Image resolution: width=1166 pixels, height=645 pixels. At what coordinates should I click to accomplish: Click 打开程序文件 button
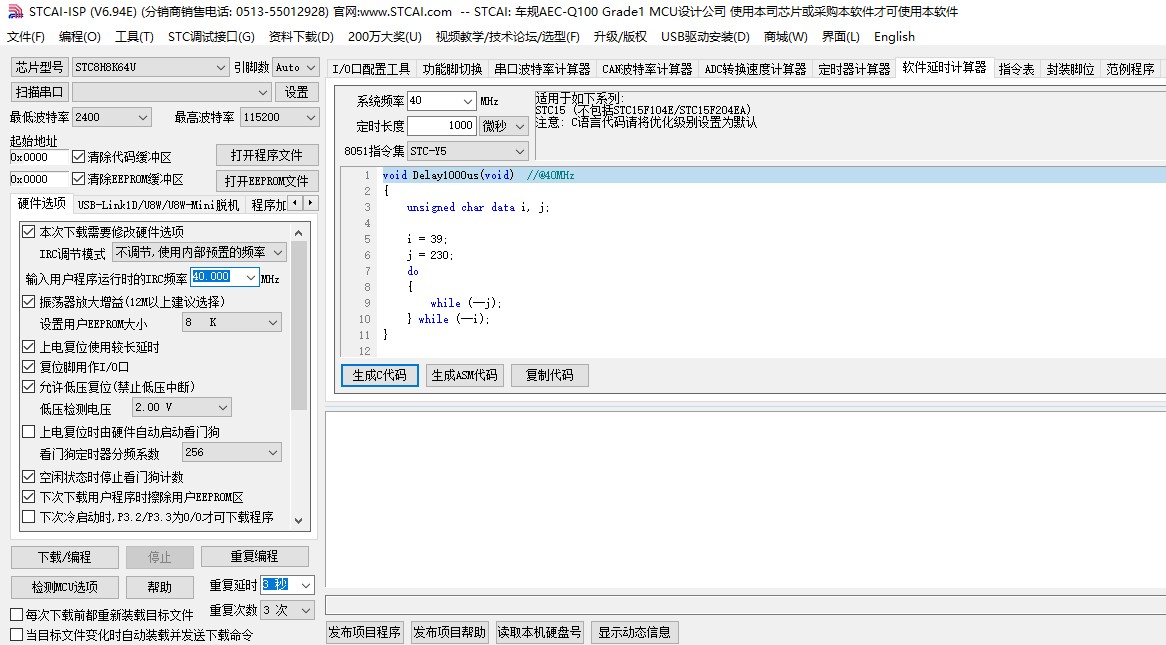click(x=267, y=155)
